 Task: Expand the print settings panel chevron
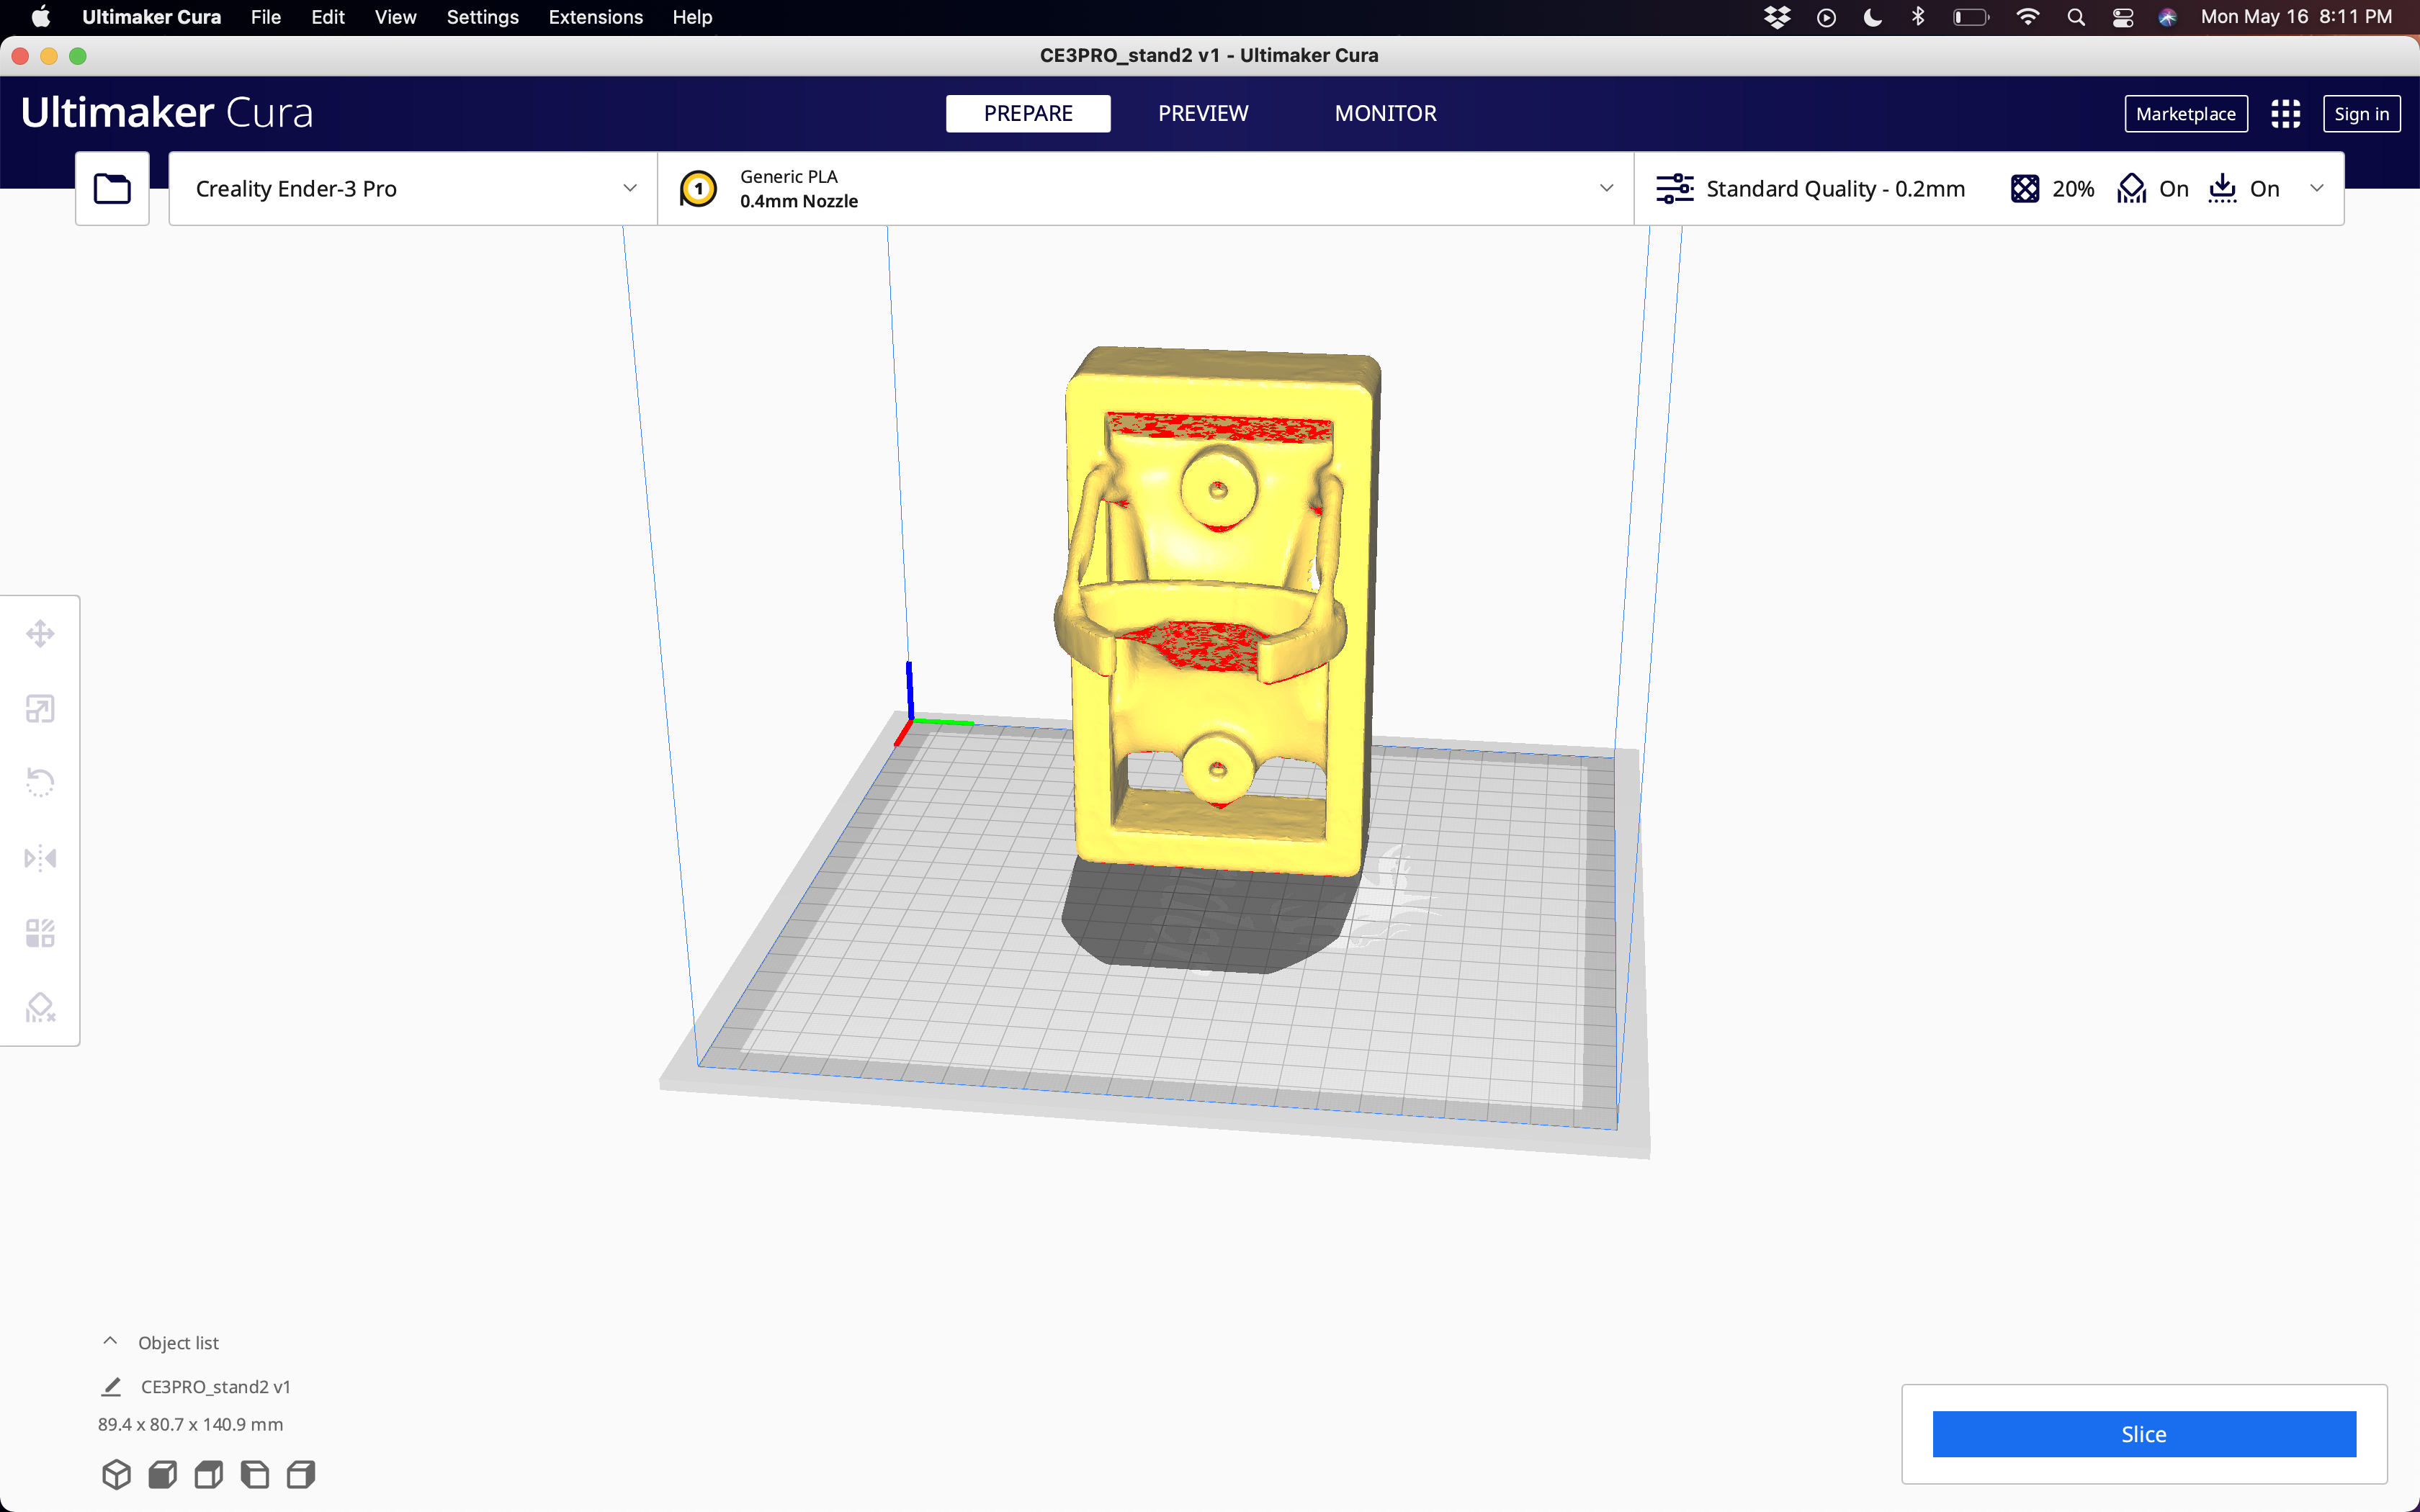(x=2318, y=188)
